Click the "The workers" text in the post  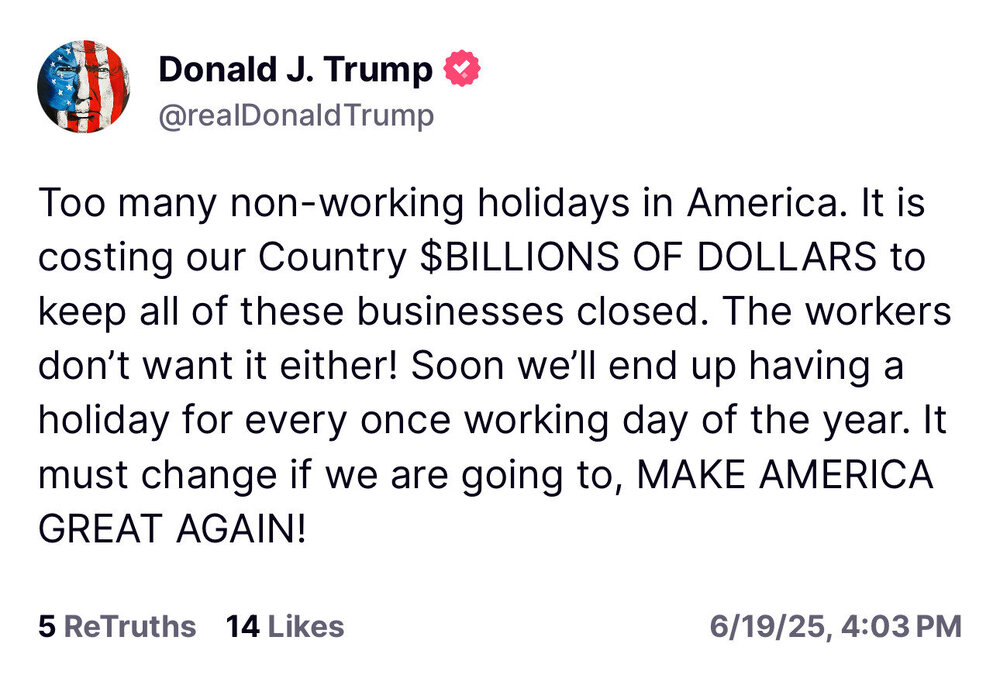coord(835,312)
